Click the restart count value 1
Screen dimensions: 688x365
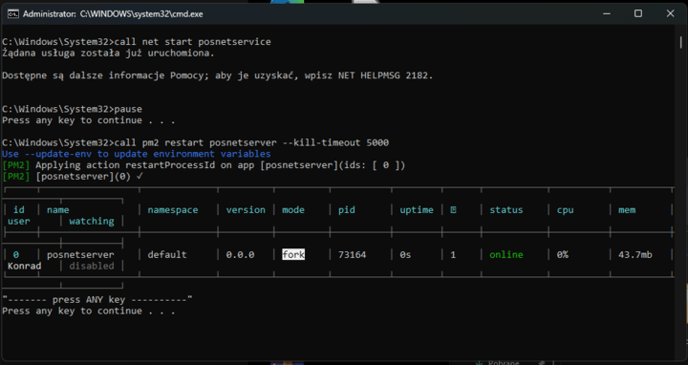pyautogui.click(x=453, y=254)
